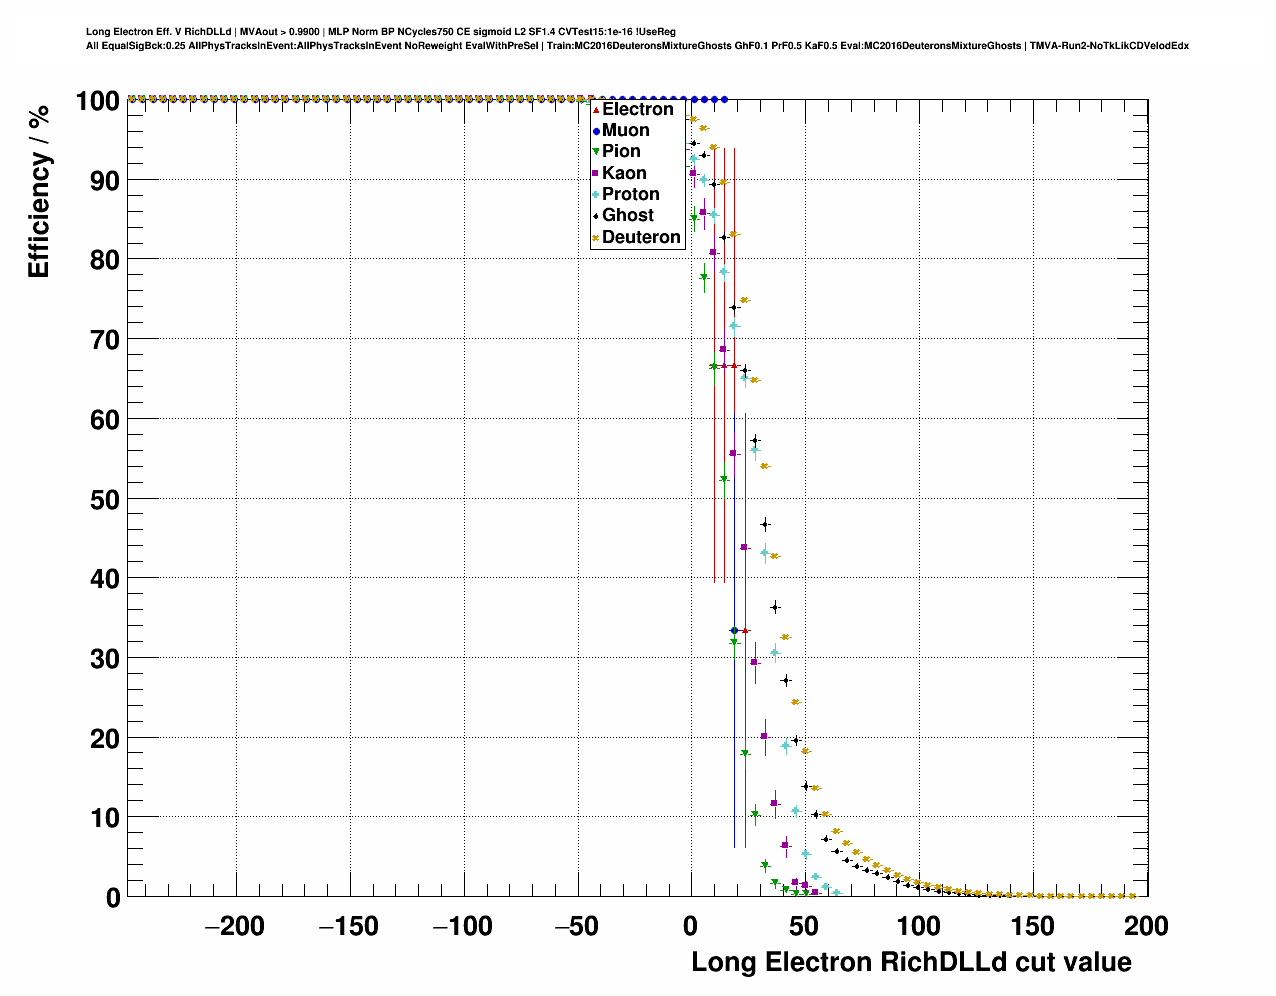
Task: Click the y-axis label 60
Action: [105, 420]
